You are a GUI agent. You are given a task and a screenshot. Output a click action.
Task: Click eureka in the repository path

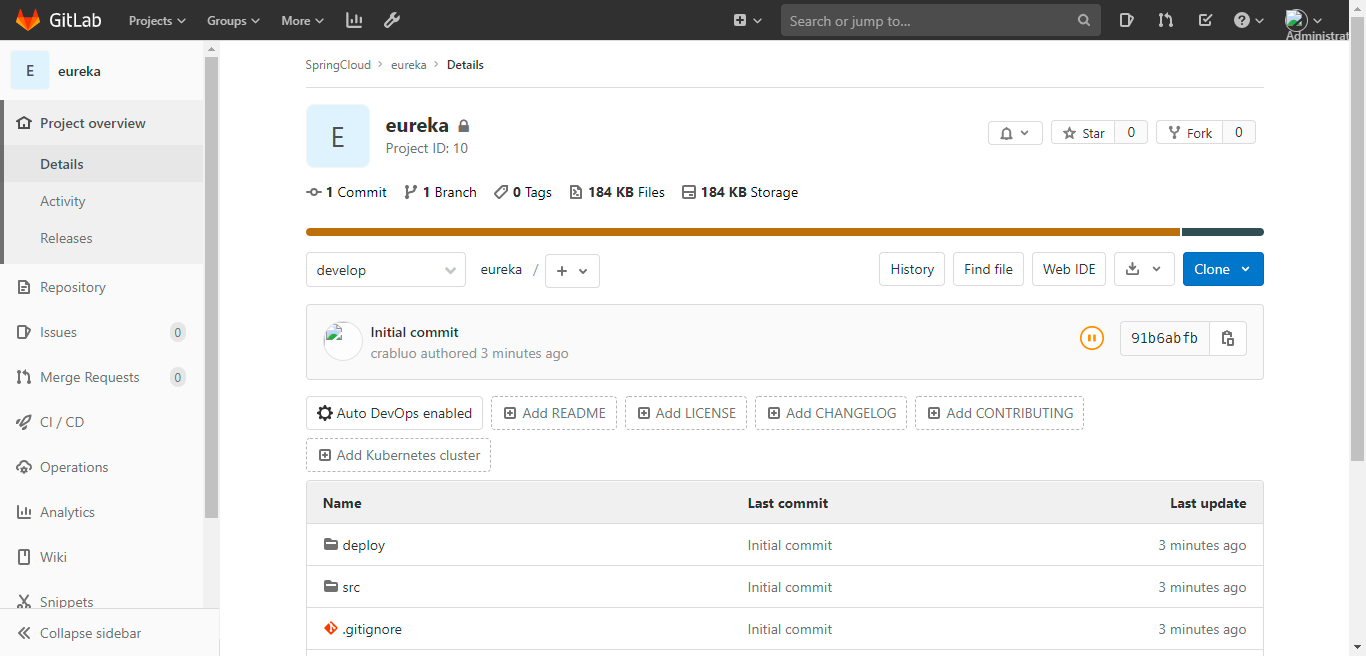coord(501,270)
